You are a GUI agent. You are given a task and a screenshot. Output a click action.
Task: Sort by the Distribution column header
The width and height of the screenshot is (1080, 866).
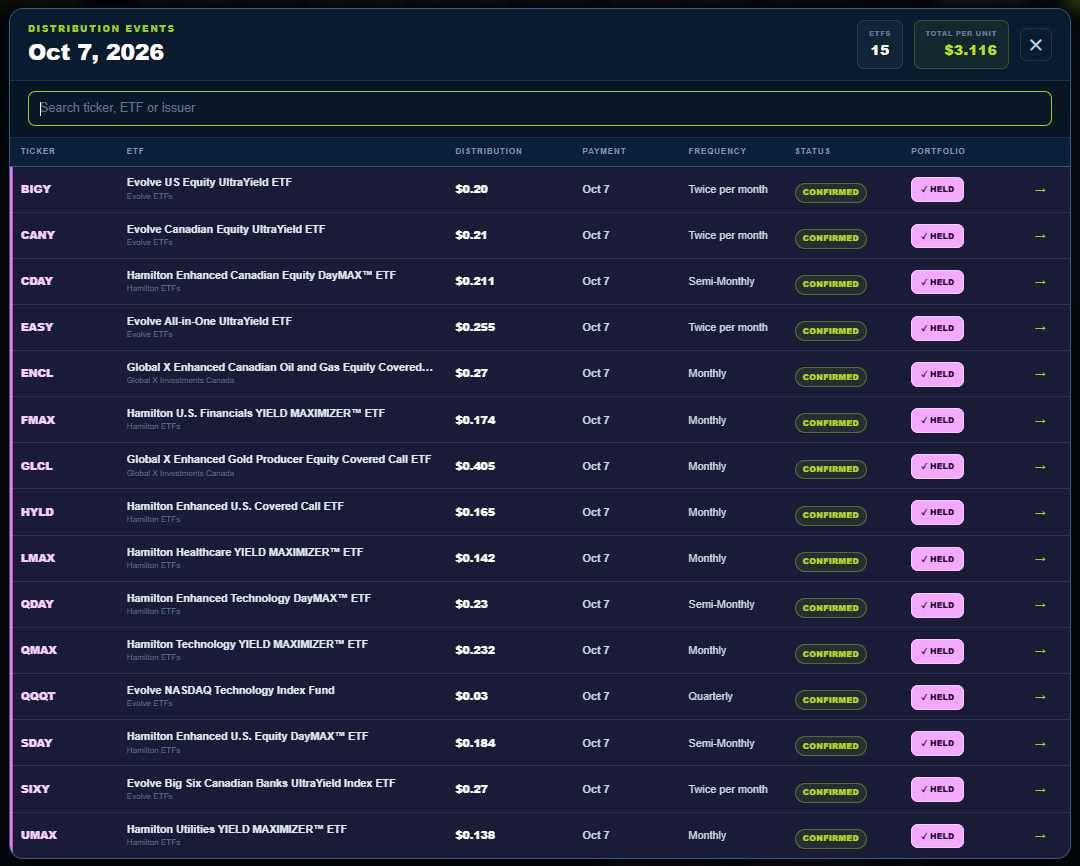click(488, 151)
